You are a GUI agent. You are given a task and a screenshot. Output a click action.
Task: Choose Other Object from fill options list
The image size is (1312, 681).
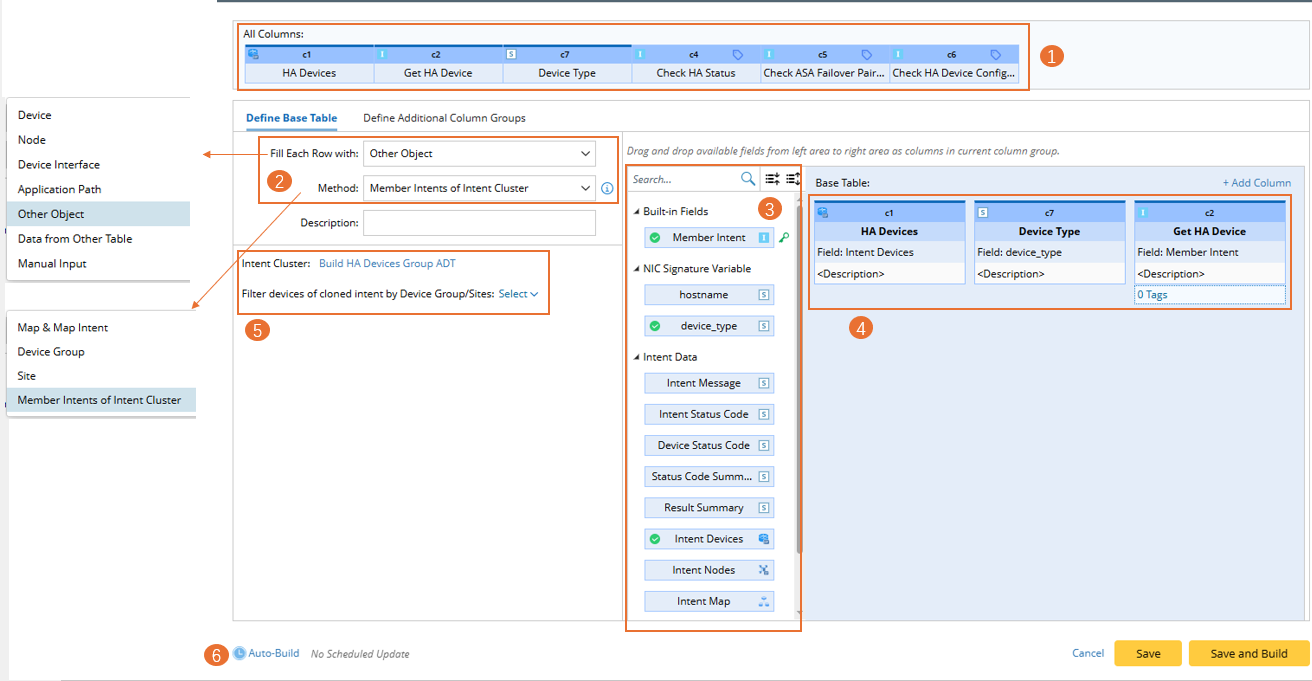[98, 214]
